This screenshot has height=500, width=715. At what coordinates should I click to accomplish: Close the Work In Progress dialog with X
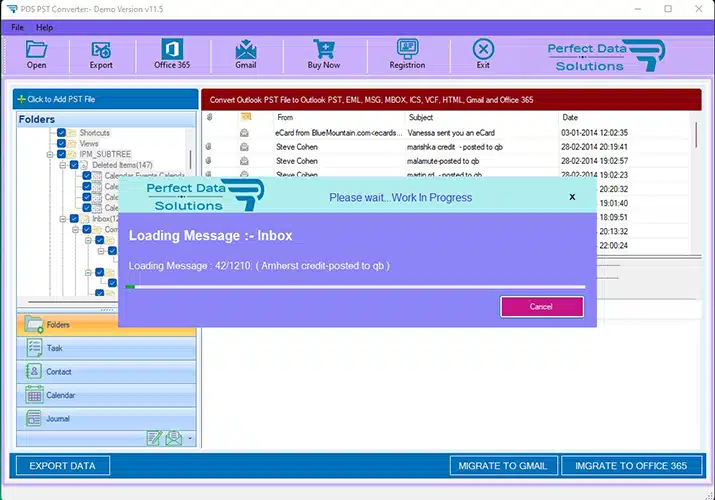tap(572, 197)
